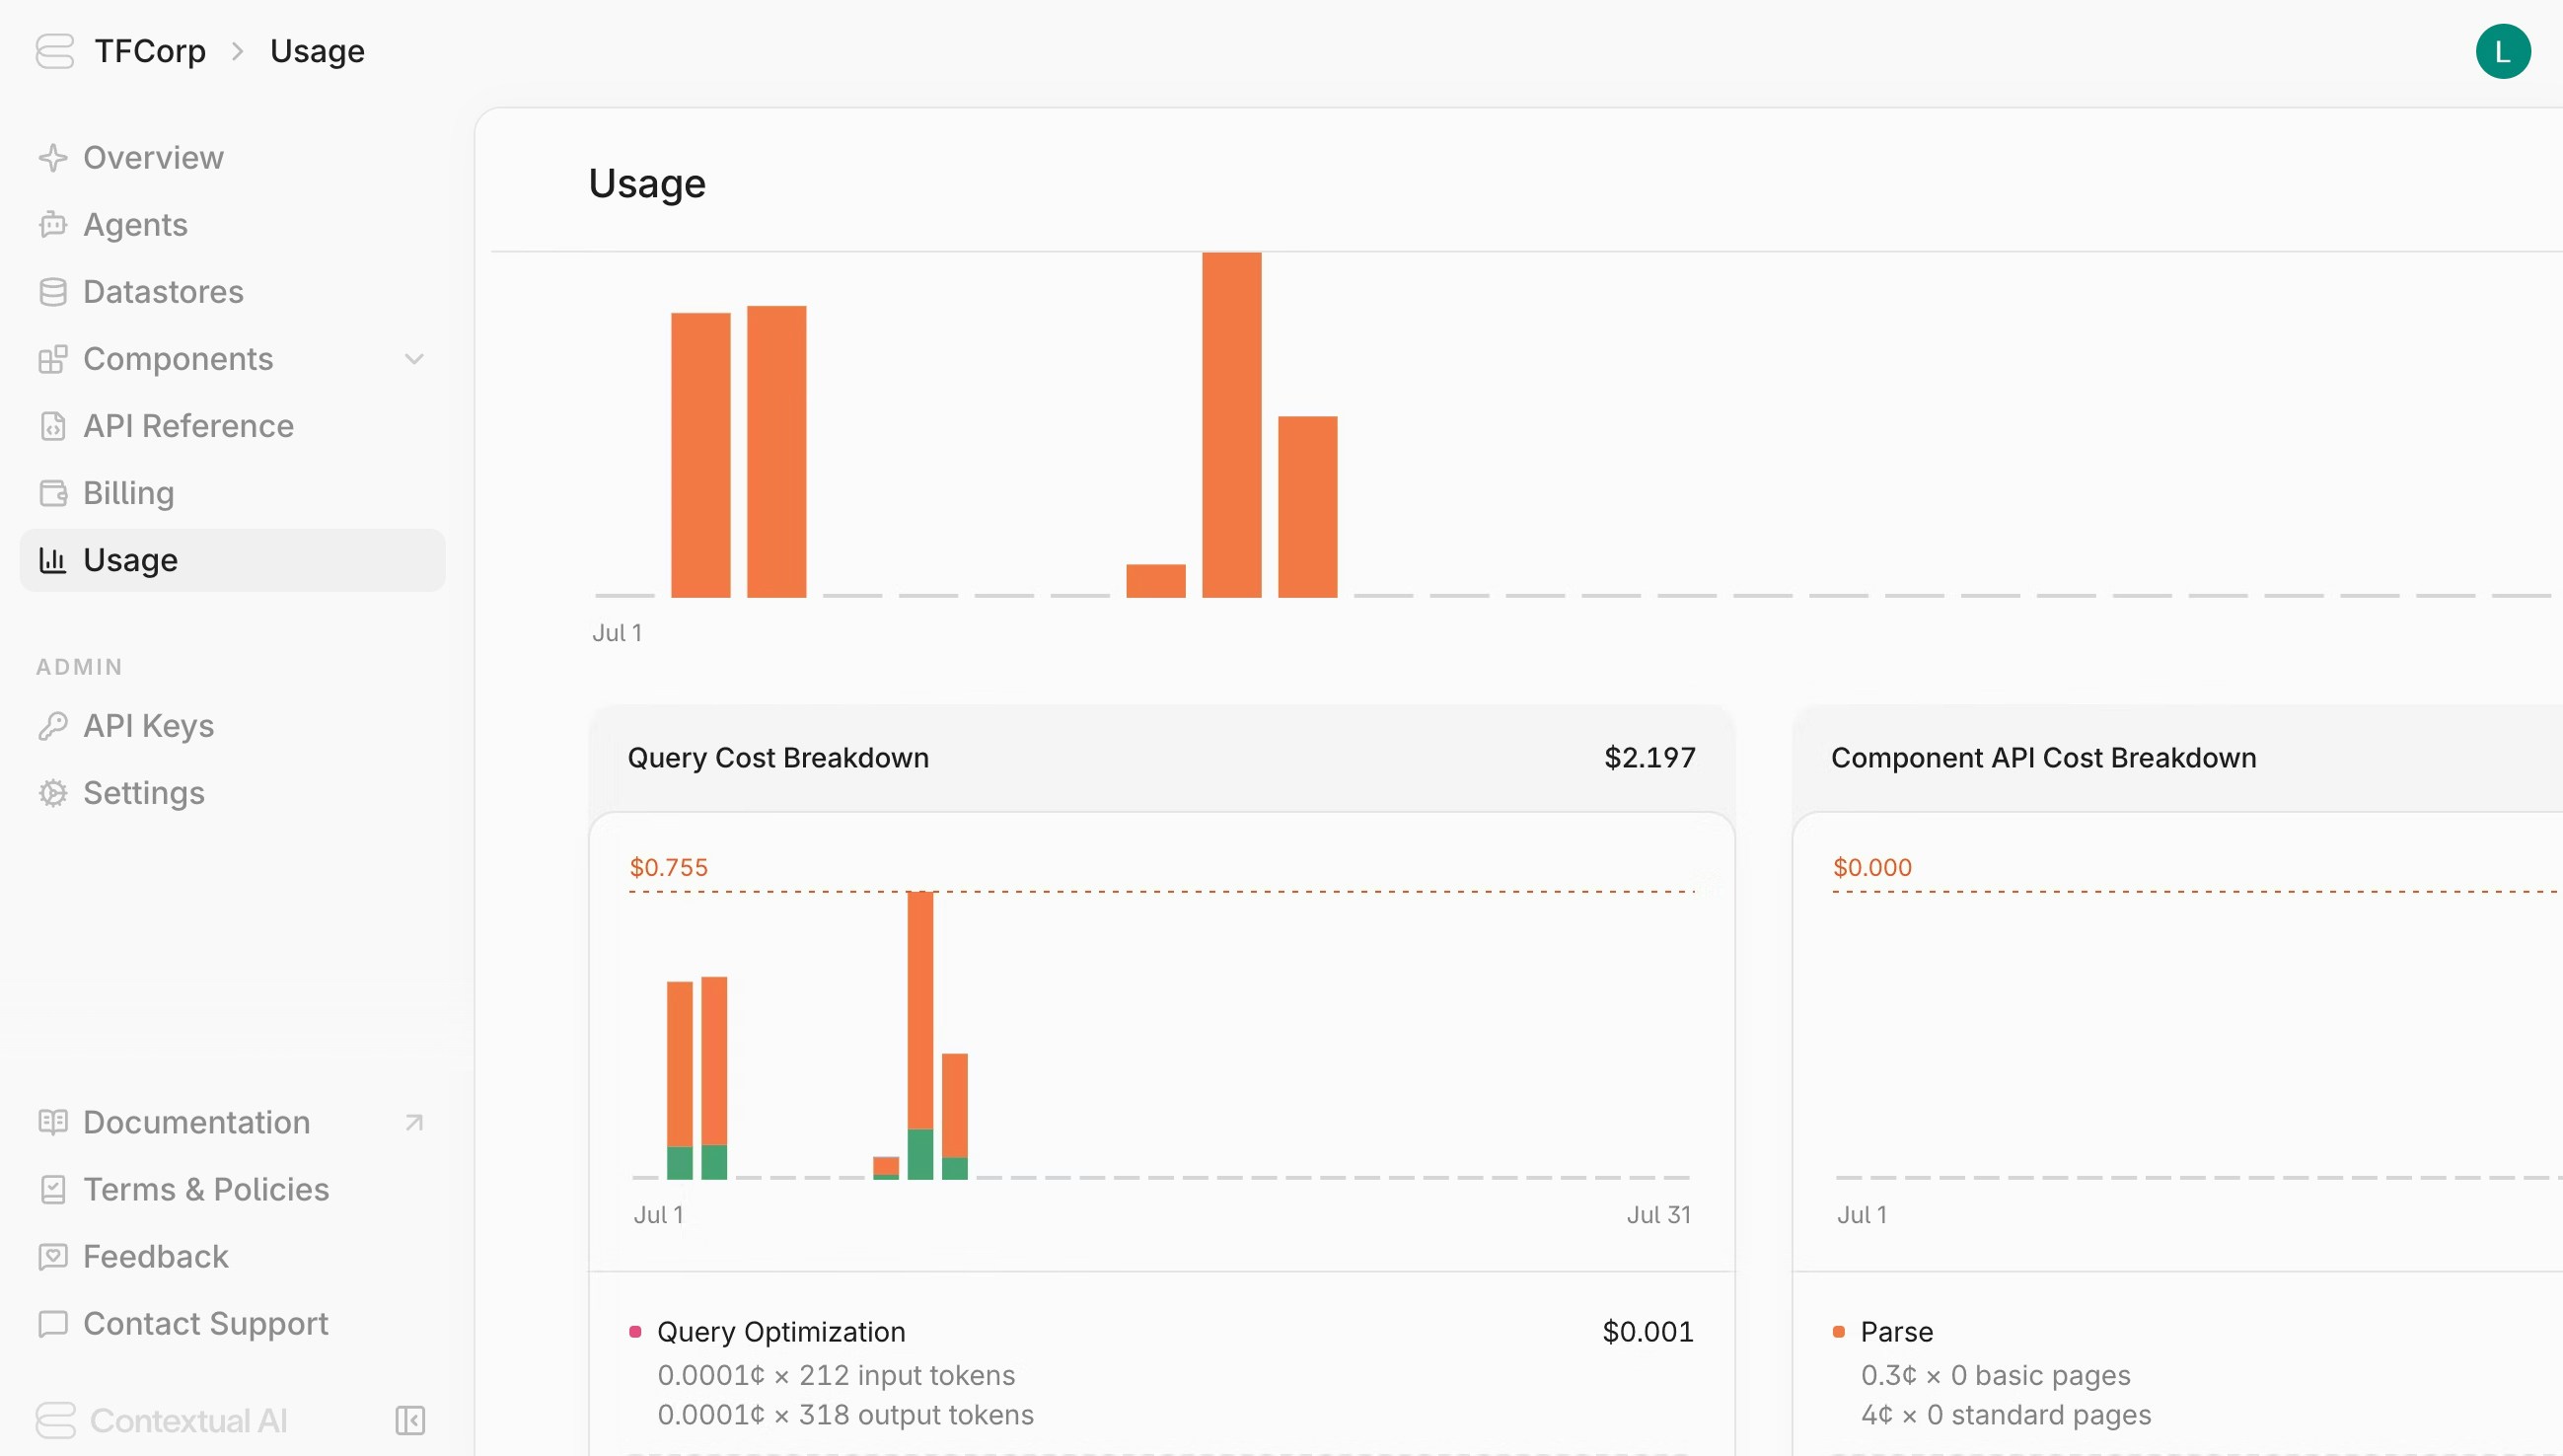Click Contact Support
The height and width of the screenshot is (1456, 2563).
pyautogui.click(x=205, y=1323)
